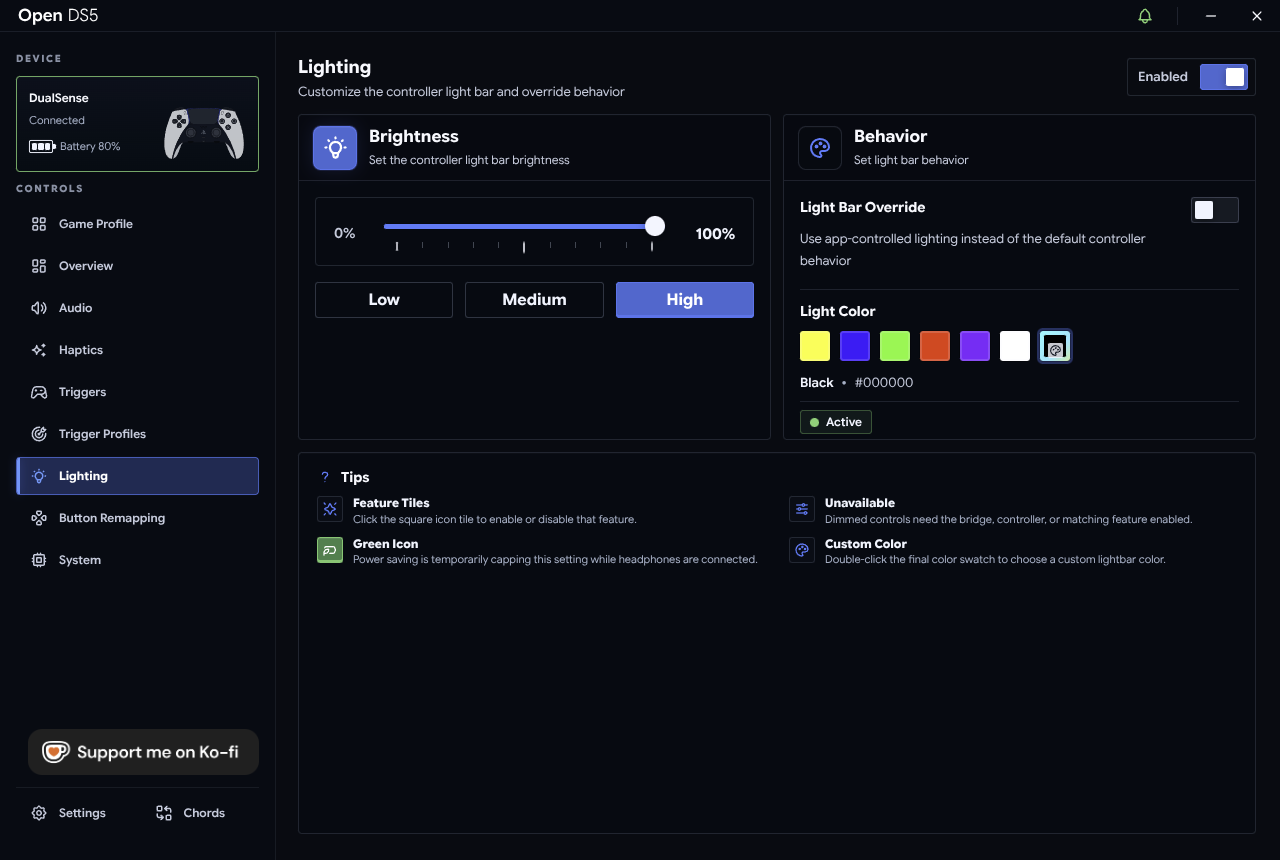Screen dimensions: 1280x860
Task: Open Chords at the sidebar bottom
Action: point(191,813)
